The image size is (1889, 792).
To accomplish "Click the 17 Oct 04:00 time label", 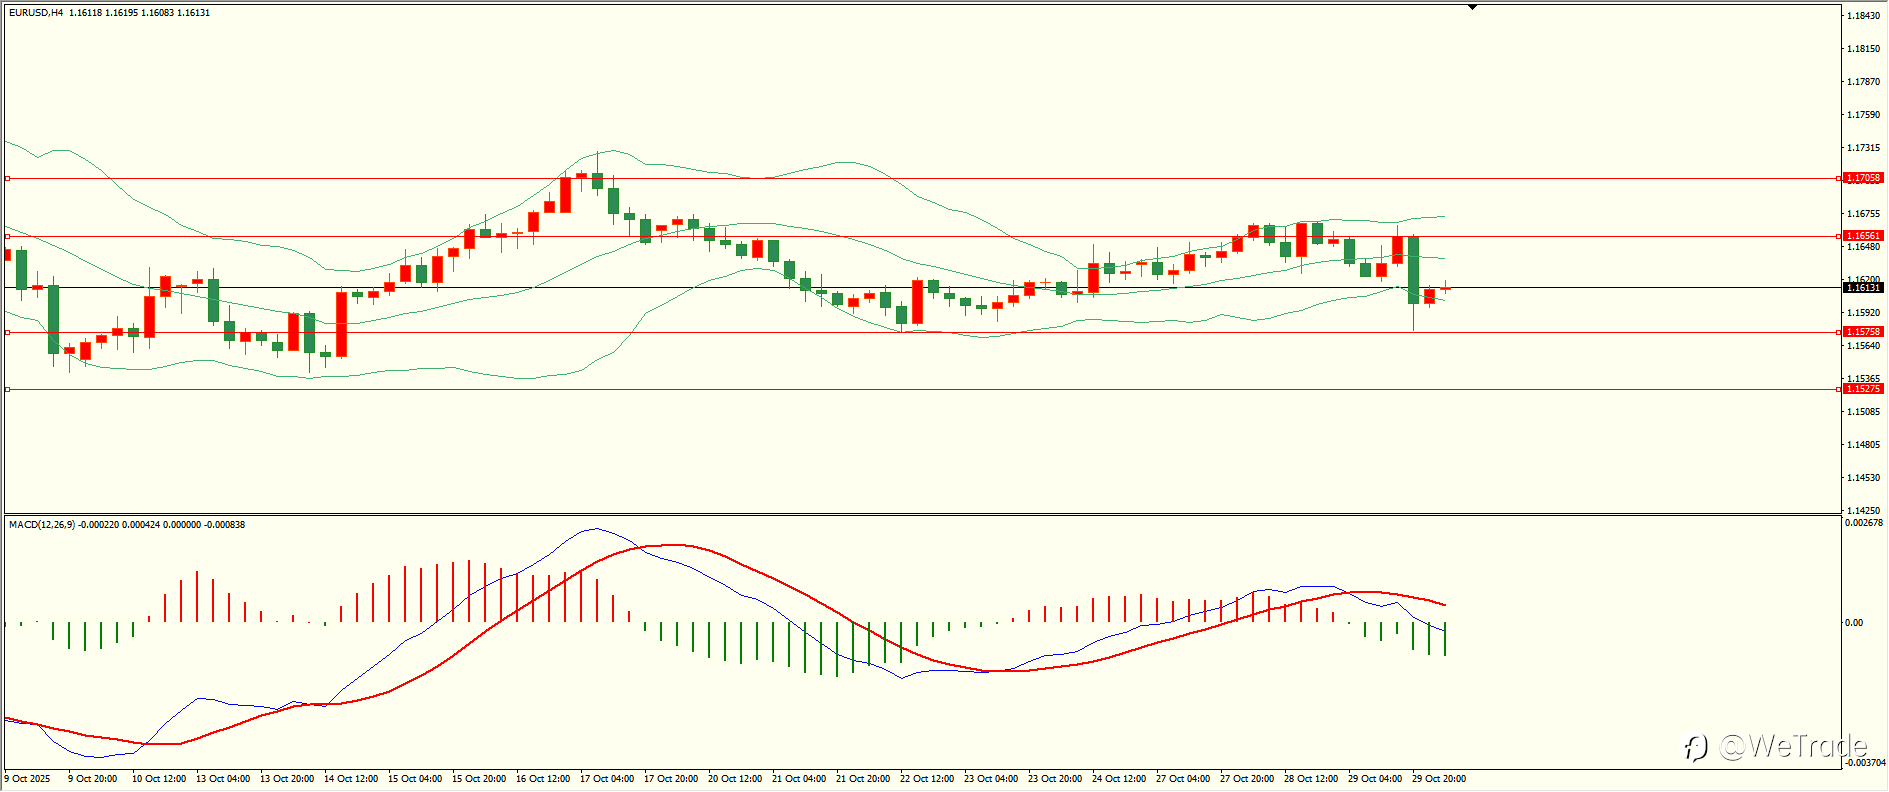I will click(x=607, y=779).
